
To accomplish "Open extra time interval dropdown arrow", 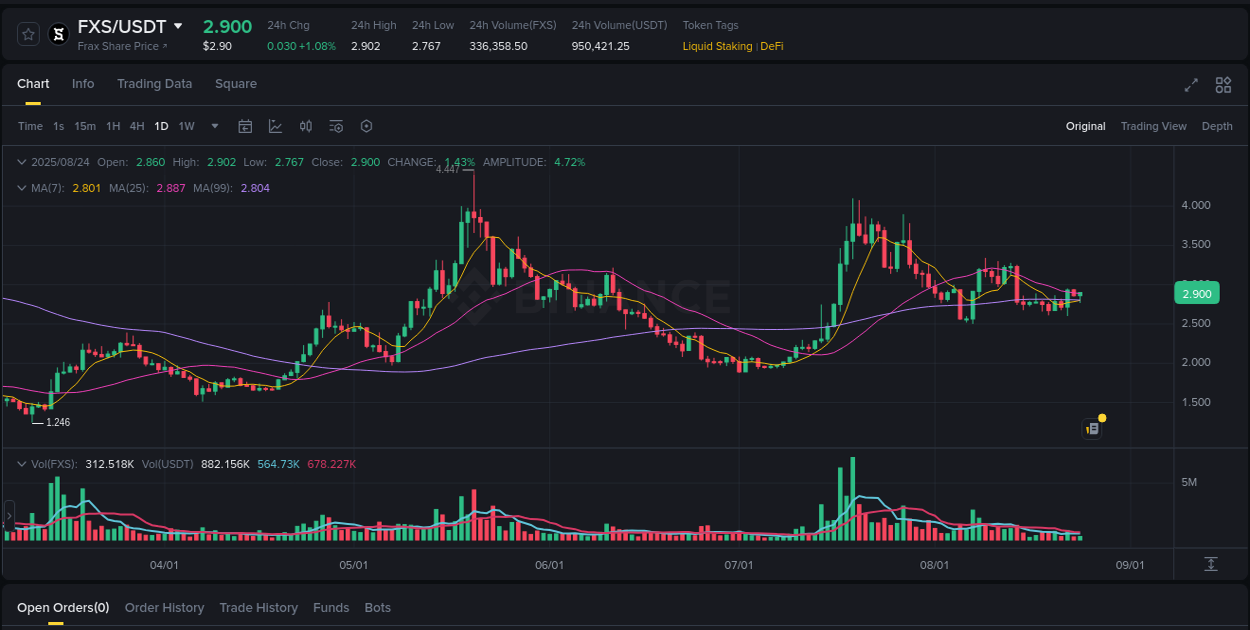I will pos(214,126).
